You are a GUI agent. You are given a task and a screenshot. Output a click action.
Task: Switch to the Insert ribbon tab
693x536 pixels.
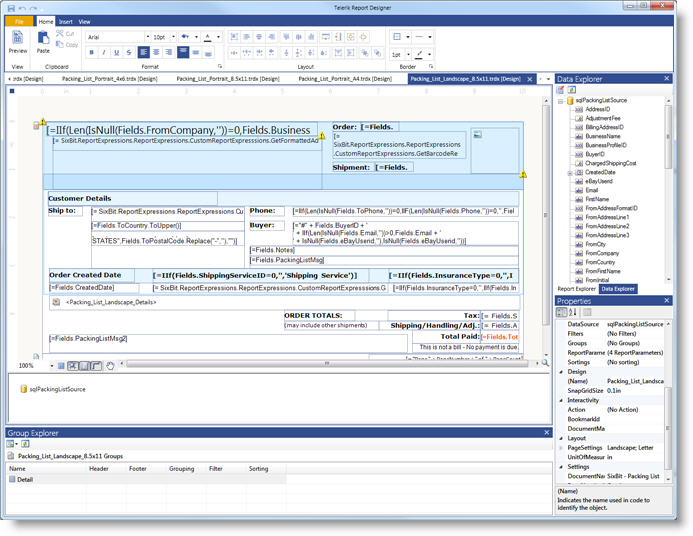(x=65, y=22)
